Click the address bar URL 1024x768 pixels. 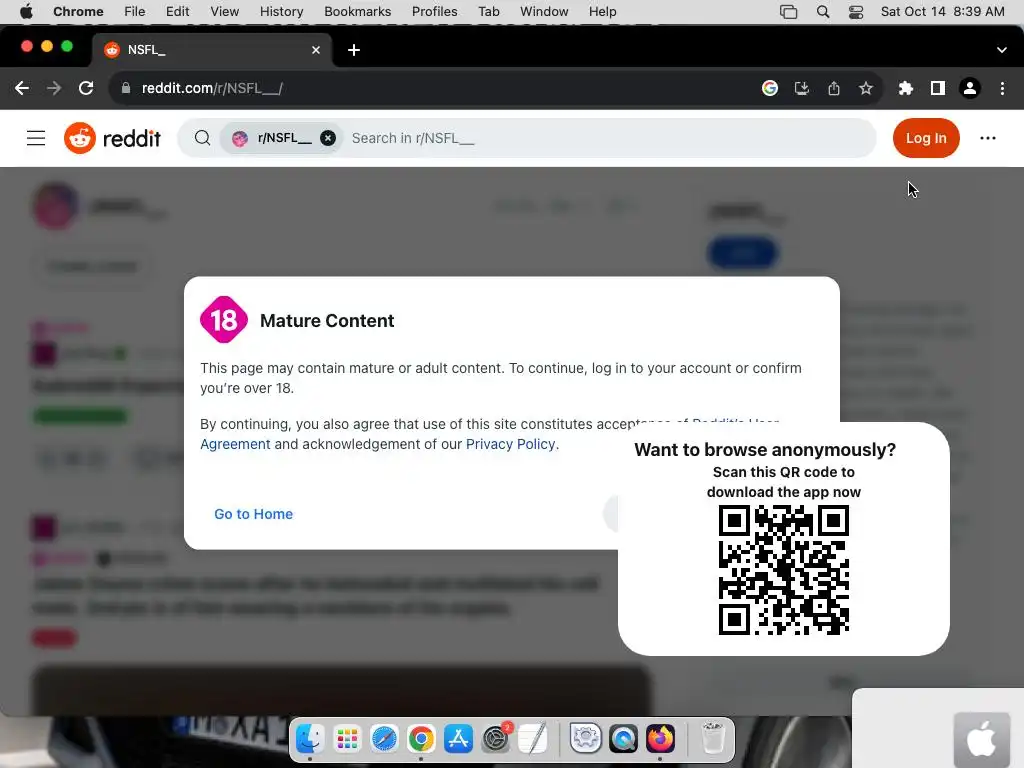212,88
